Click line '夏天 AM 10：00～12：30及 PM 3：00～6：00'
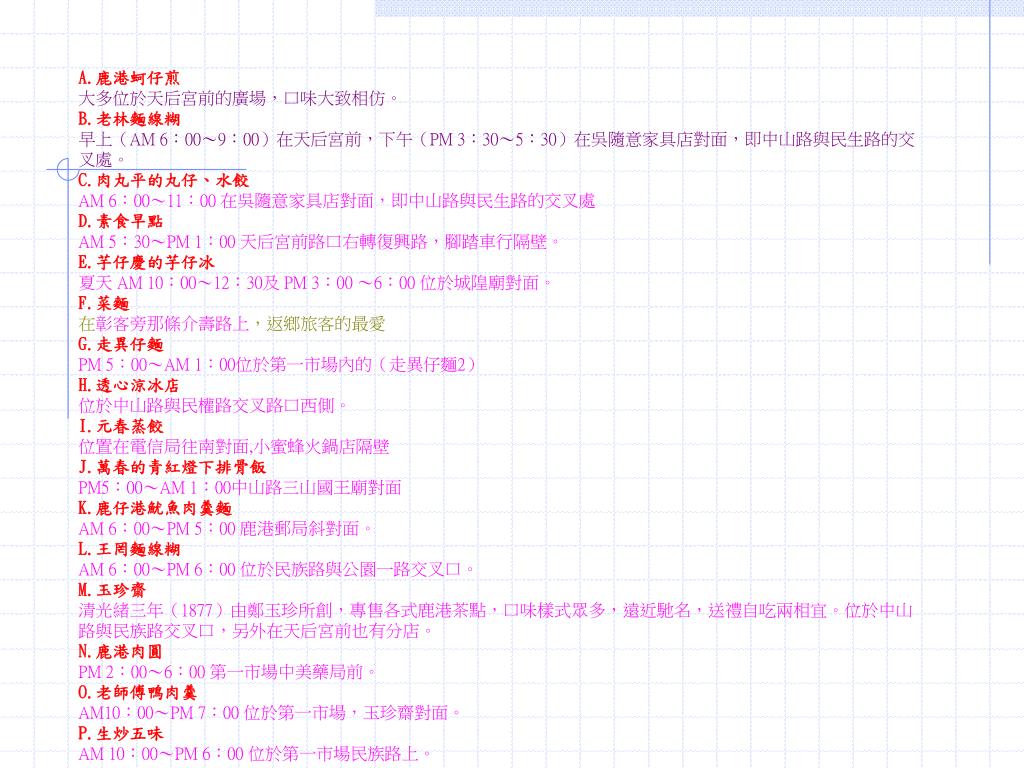This screenshot has height=768, width=1024. (x=315, y=283)
